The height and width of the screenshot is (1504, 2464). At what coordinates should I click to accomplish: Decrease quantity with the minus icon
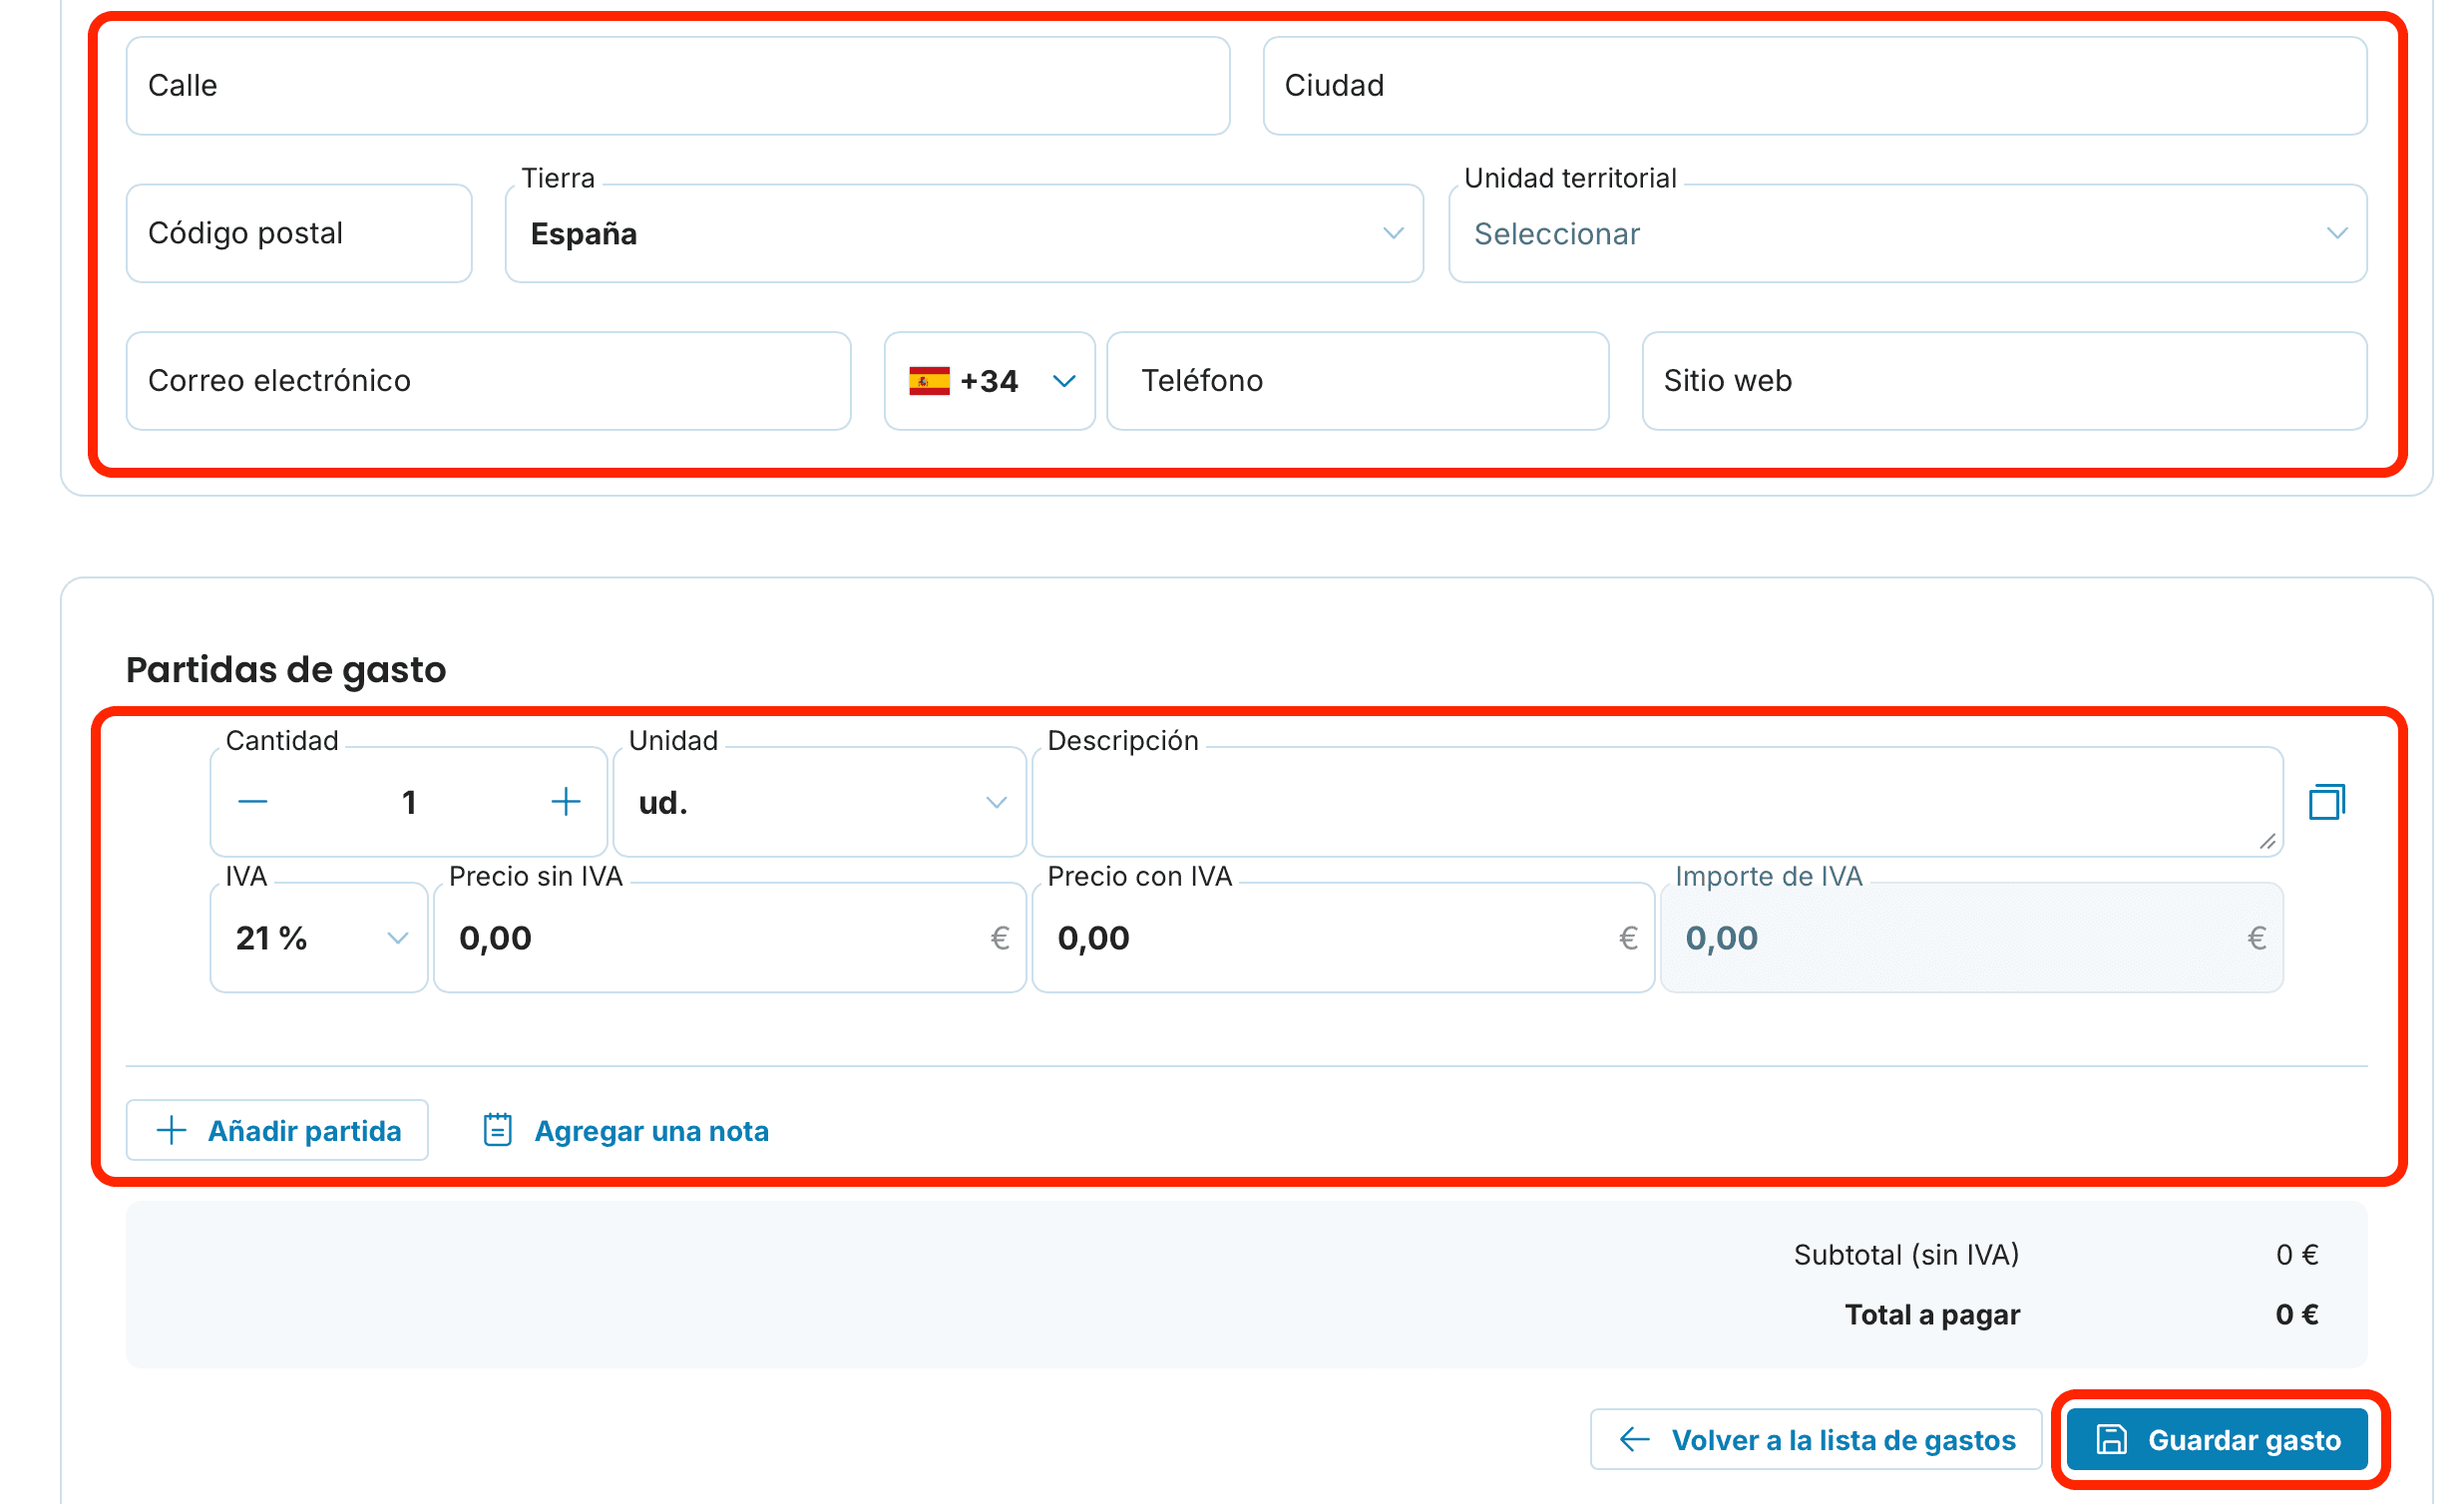253,802
